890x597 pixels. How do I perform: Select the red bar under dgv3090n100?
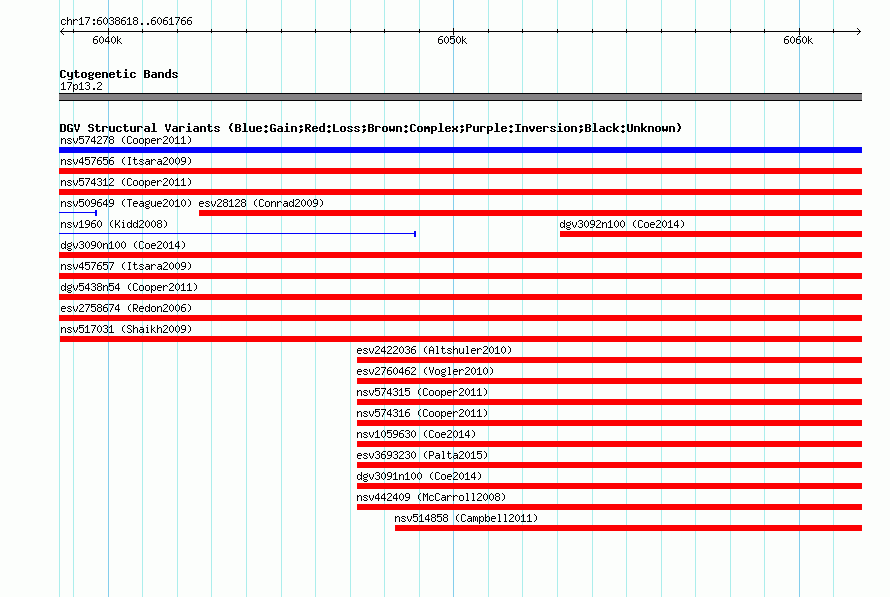(x=460, y=255)
